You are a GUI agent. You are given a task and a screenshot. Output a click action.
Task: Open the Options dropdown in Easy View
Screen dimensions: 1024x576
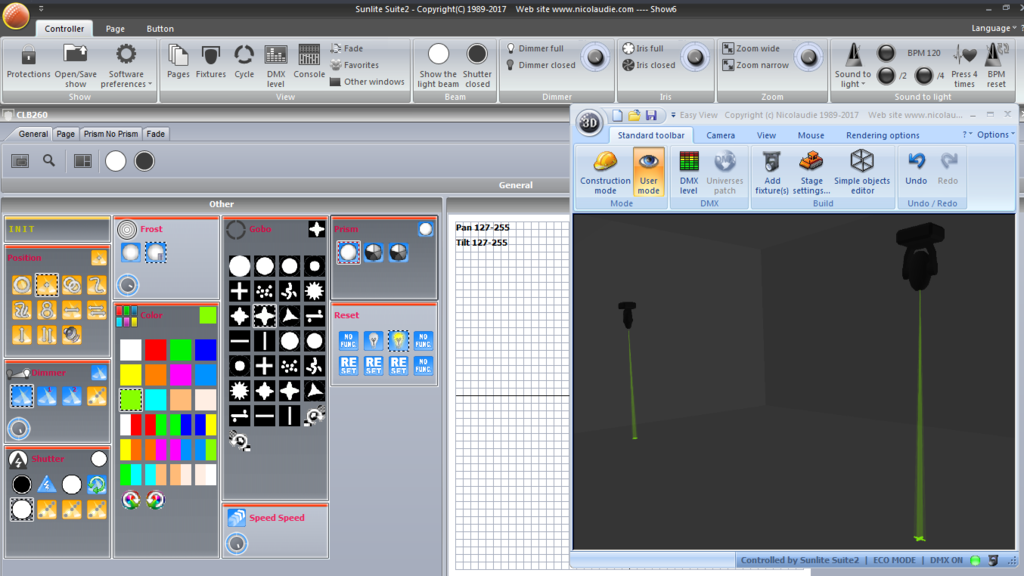point(996,135)
